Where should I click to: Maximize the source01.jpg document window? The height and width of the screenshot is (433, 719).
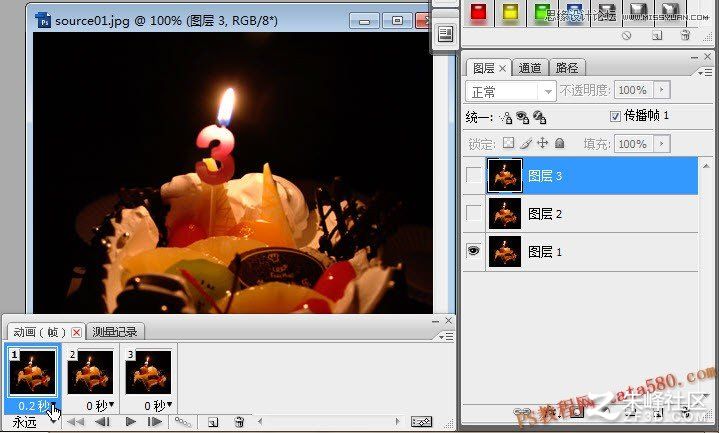[x=397, y=21]
